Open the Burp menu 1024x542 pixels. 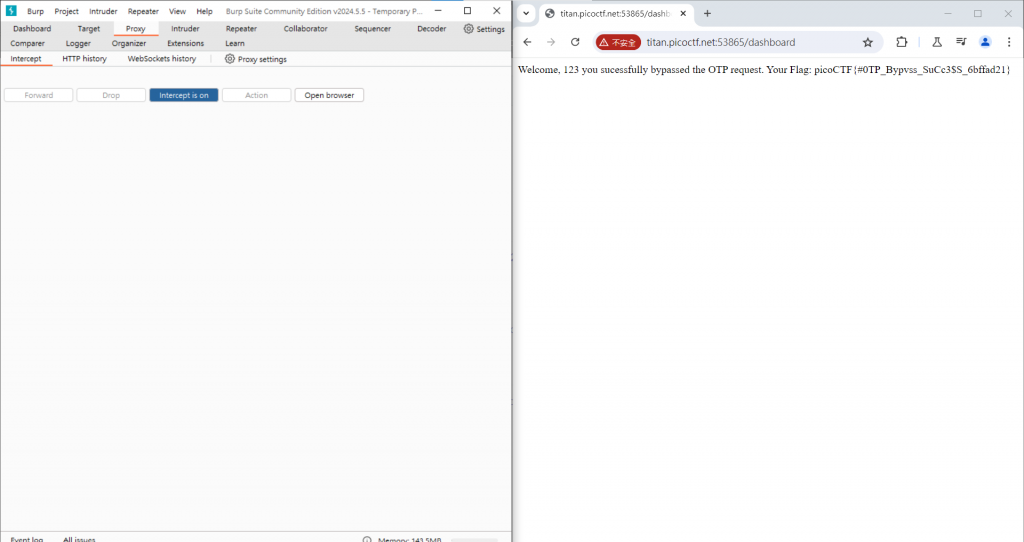(x=35, y=11)
